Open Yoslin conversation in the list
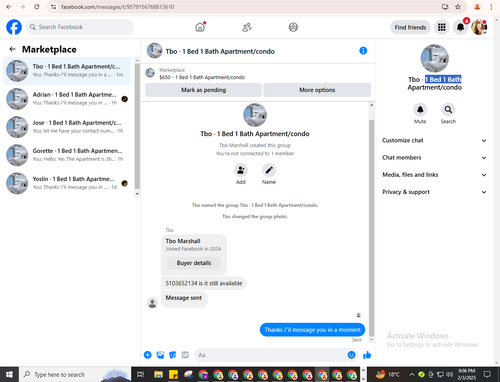Image resolution: width=500 pixels, height=382 pixels. tap(67, 183)
